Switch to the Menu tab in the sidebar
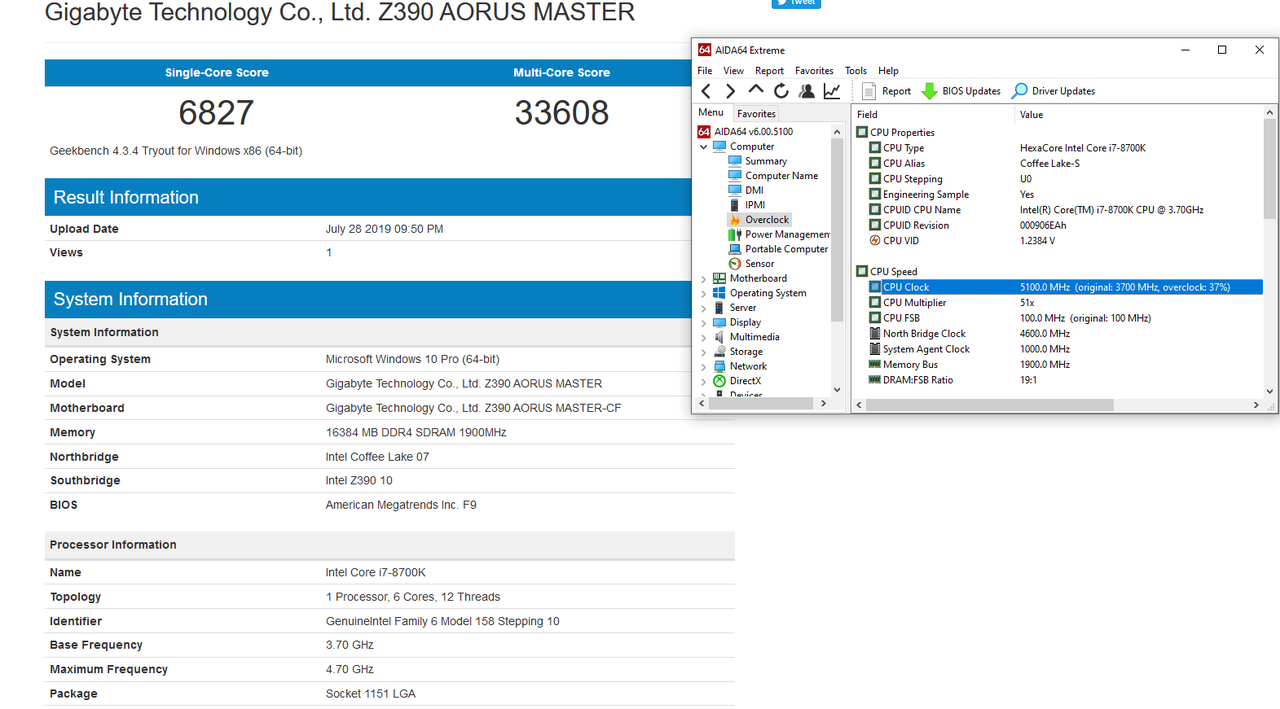This screenshot has width=1280, height=709. pyautogui.click(x=711, y=113)
